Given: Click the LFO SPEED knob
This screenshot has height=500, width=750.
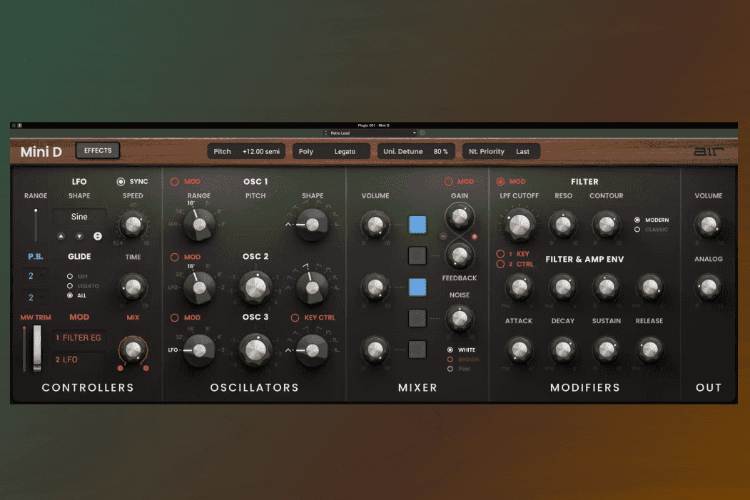Looking at the screenshot, I should 133,224.
